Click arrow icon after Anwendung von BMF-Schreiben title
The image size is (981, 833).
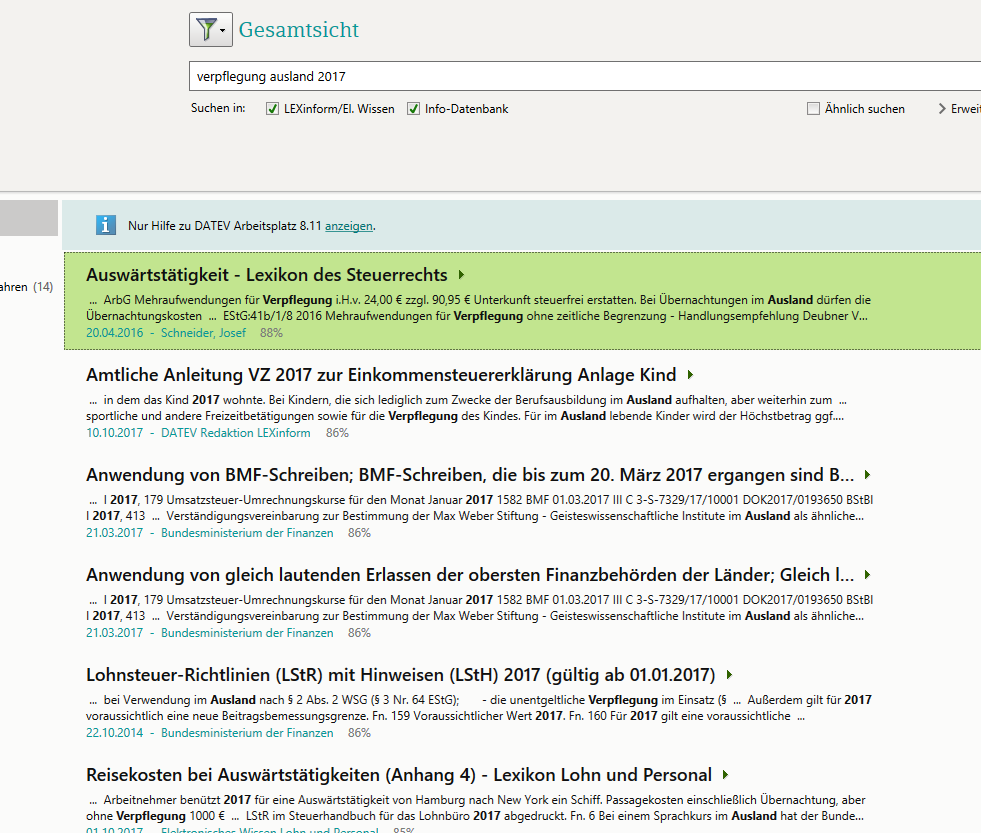pos(867,475)
